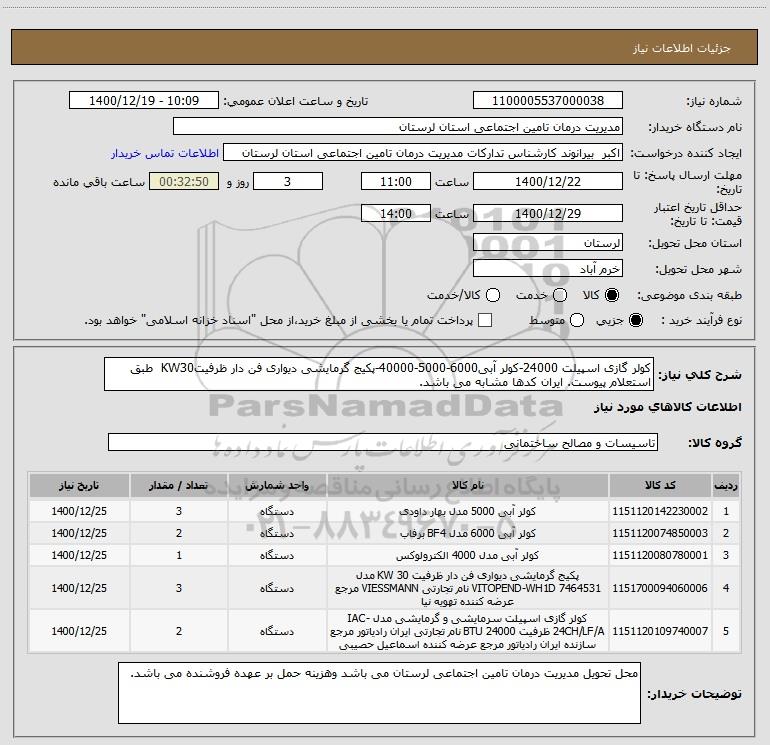Click the delivery city field خرم آباد

click(x=548, y=269)
